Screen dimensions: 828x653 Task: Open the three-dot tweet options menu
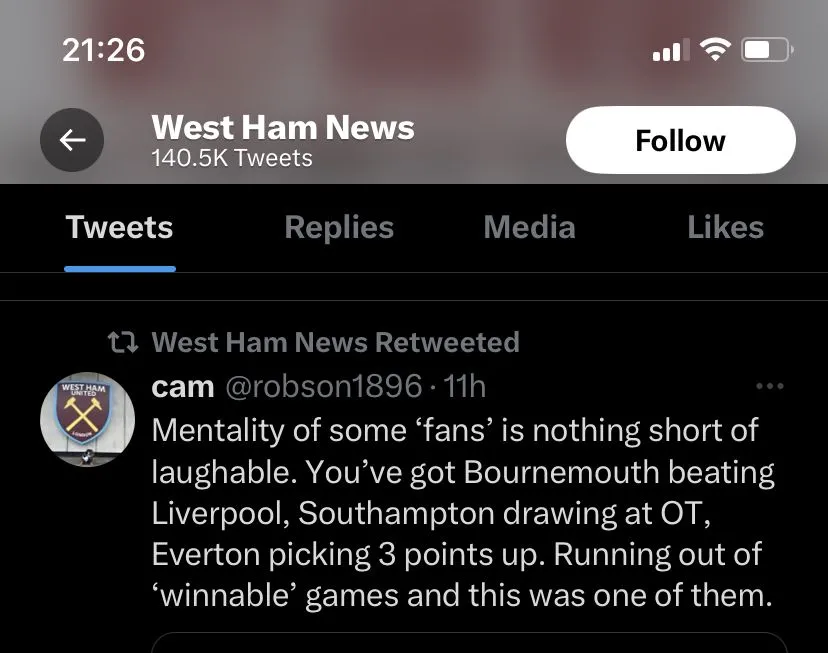pos(769,386)
